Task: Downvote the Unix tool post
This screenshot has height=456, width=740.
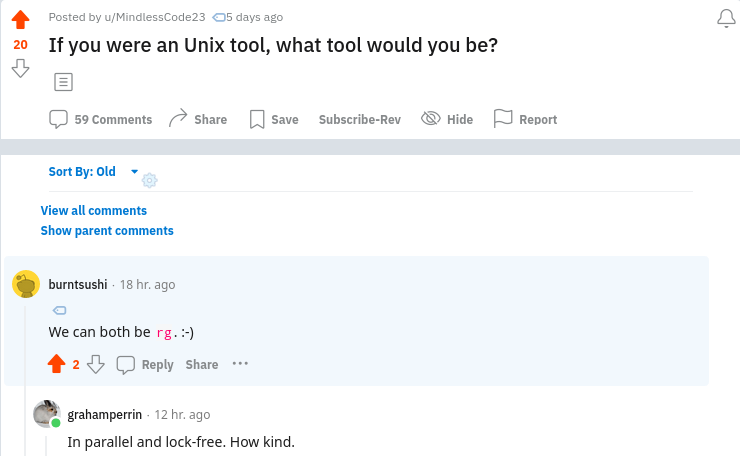Action: click(x=20, y=68)
